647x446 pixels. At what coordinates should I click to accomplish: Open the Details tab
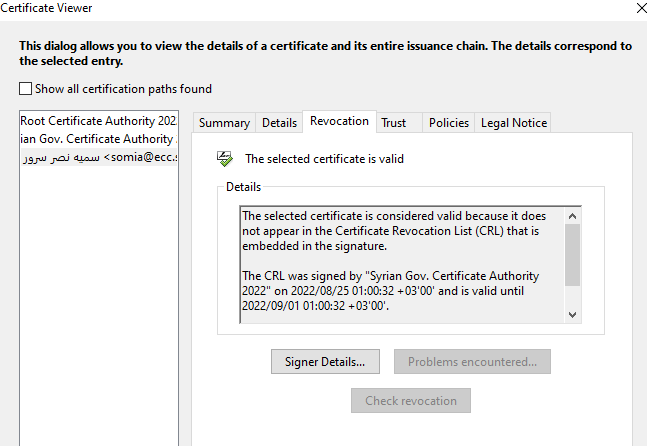tap(279, 123)
